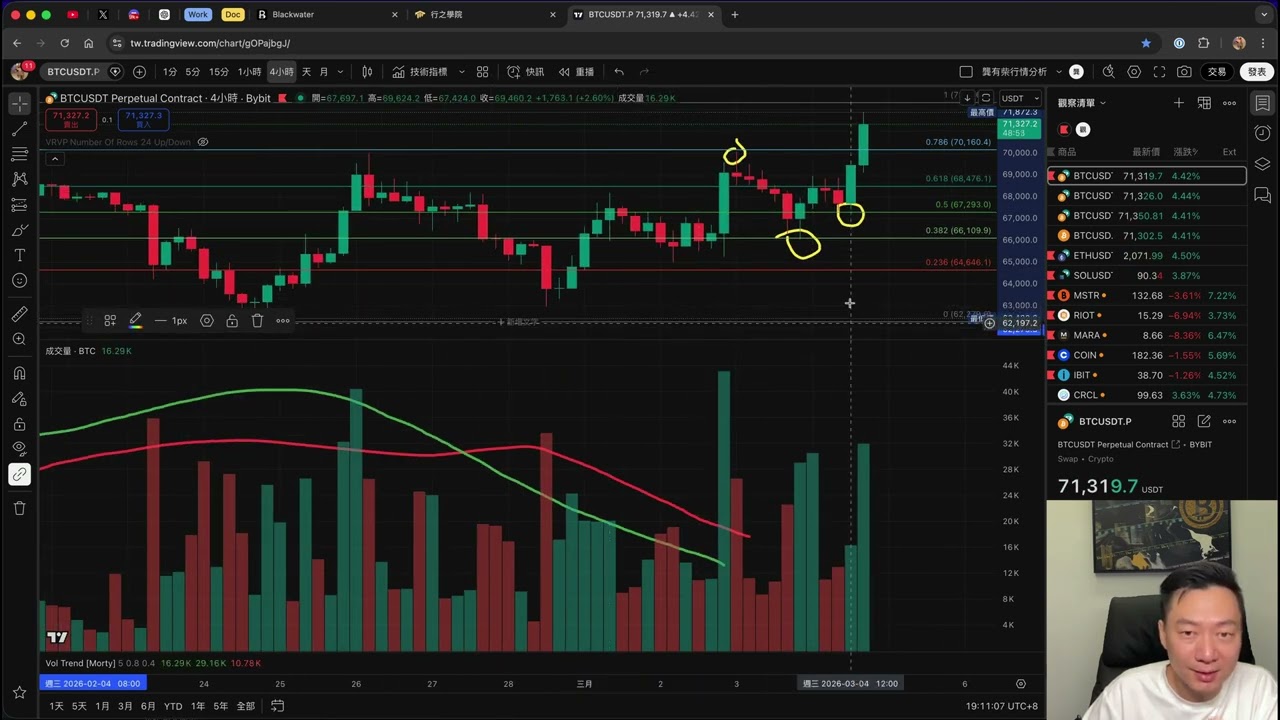Open the drawing line color pencil

coord(135,321)
